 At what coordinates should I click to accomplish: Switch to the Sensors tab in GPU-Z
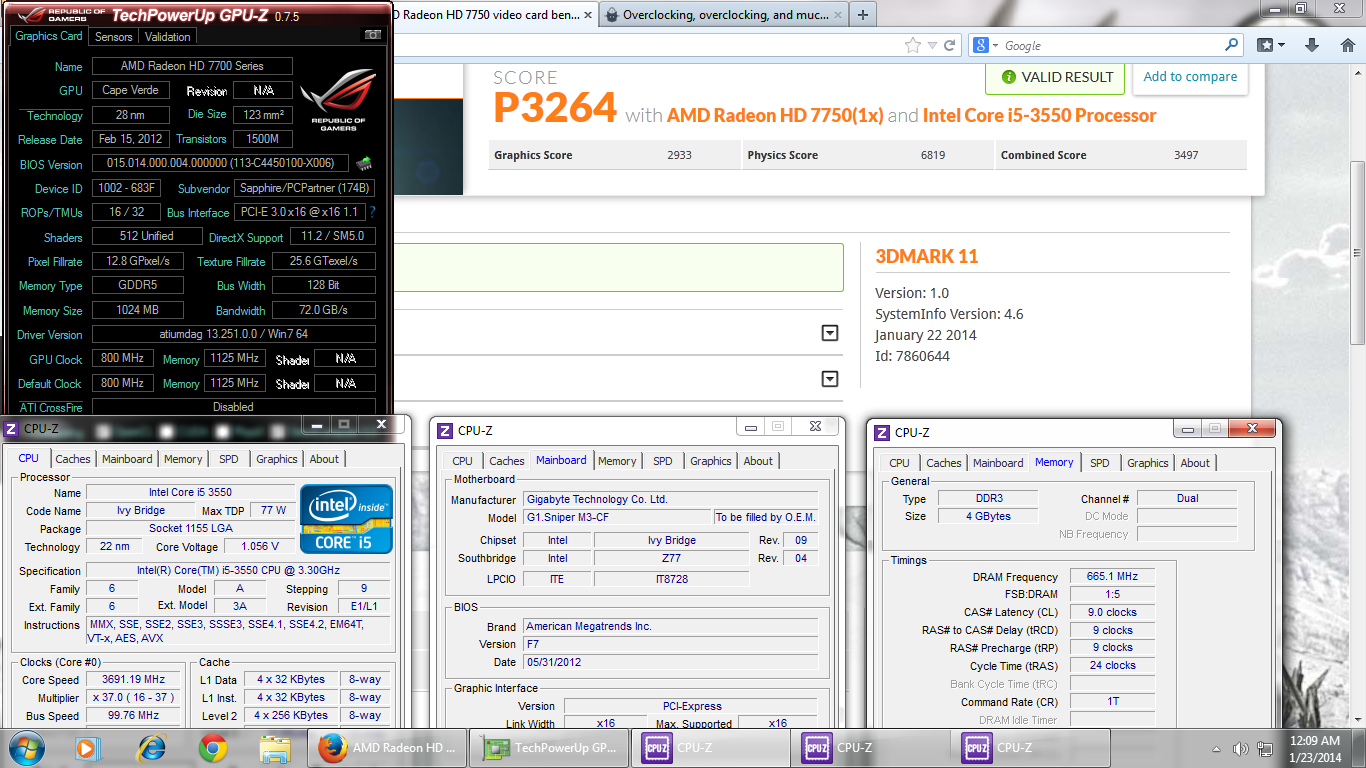tap(113, 36)
